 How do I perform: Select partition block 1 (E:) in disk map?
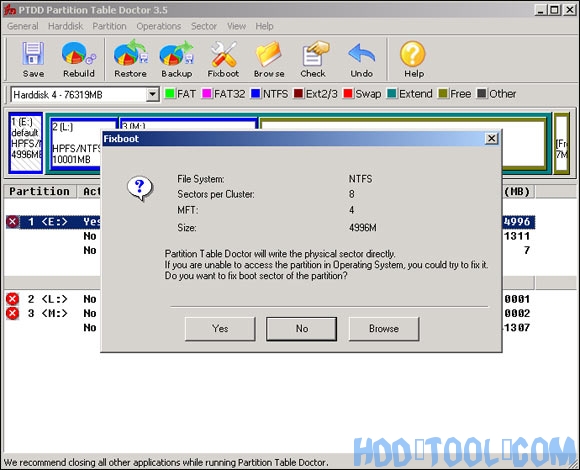pos(26,143)
